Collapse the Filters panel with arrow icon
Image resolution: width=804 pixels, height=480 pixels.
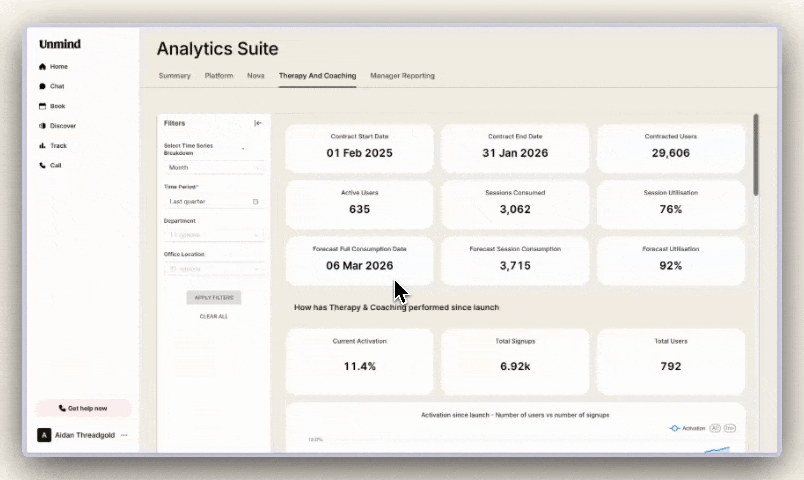coord(258,123)
